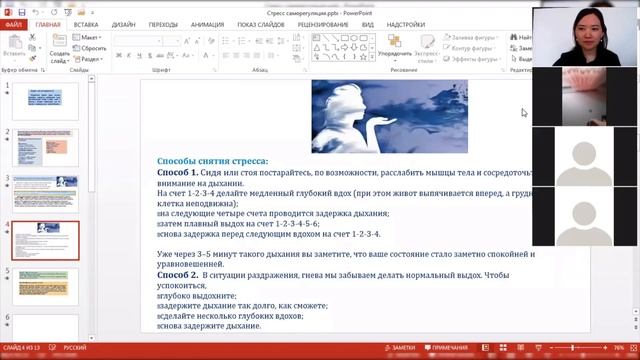Open Заливка фигуры shape fill
This screenshot has height=360, width=640.
click(x=471, y=38)
